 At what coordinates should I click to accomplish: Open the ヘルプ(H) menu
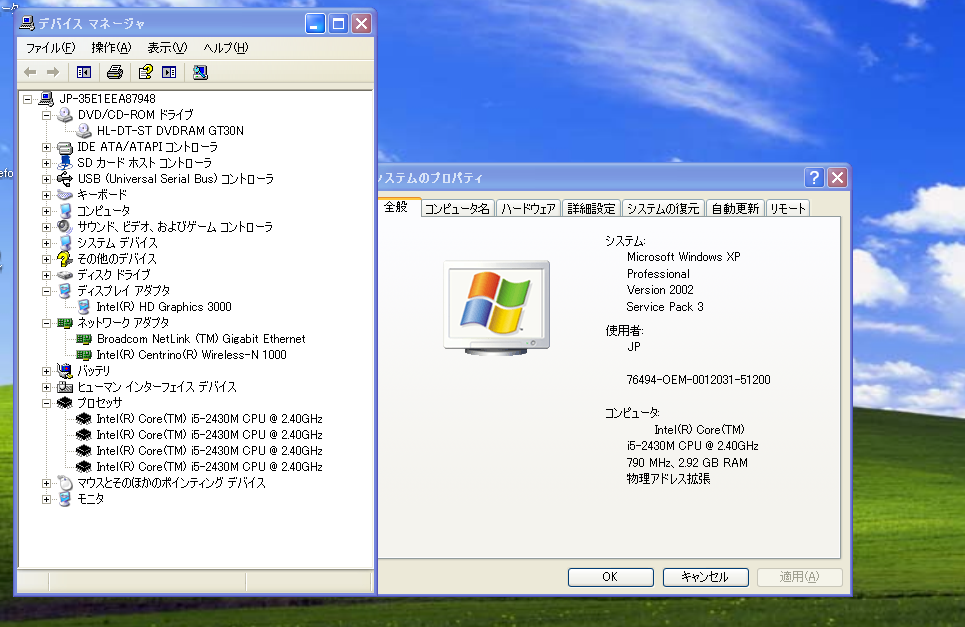click(x=225, y=47)
